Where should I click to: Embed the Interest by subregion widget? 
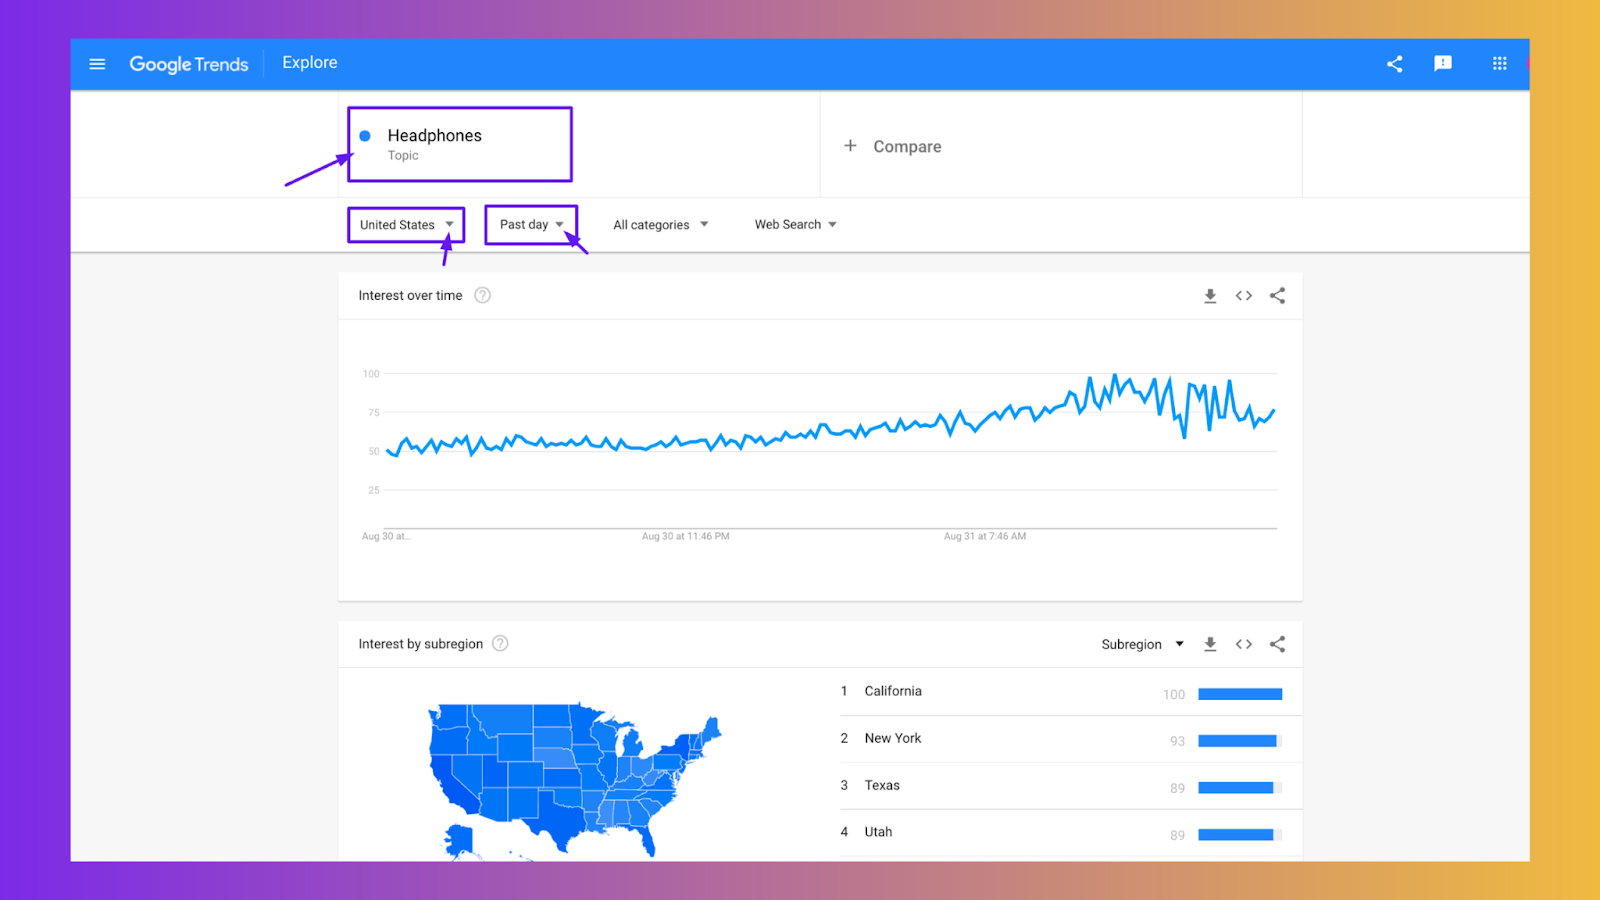tap(1244, 645)
